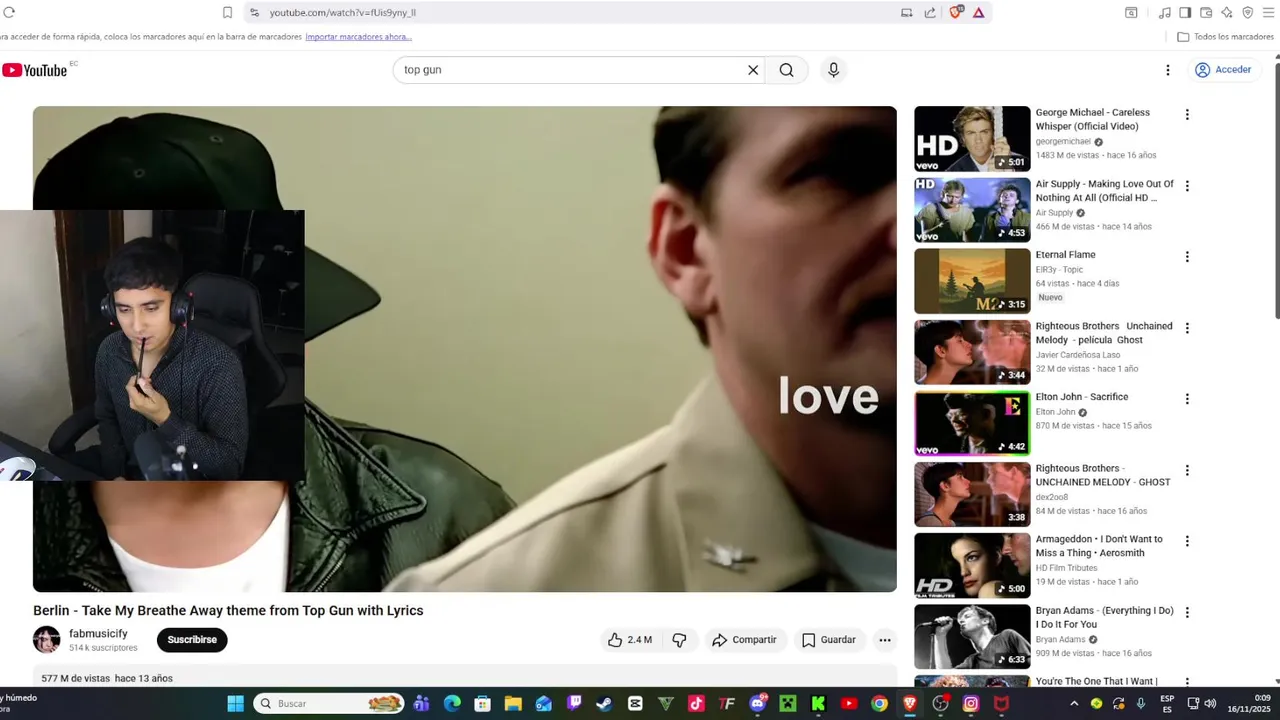This screenshot has height=720, width=1280.
Task: Click the Guardar save button
Action: [x=828, y=640]
